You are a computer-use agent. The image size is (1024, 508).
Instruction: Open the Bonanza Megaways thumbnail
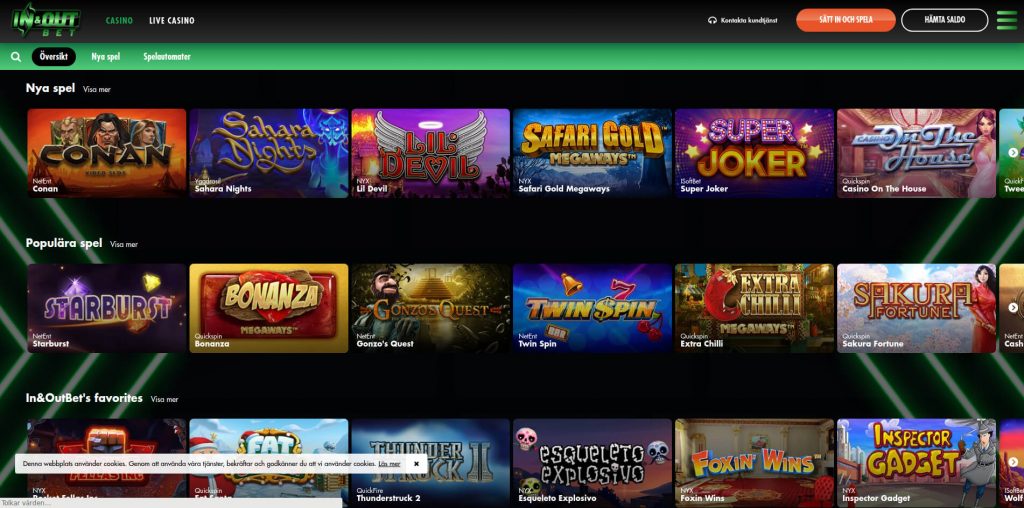click(269, 308)
